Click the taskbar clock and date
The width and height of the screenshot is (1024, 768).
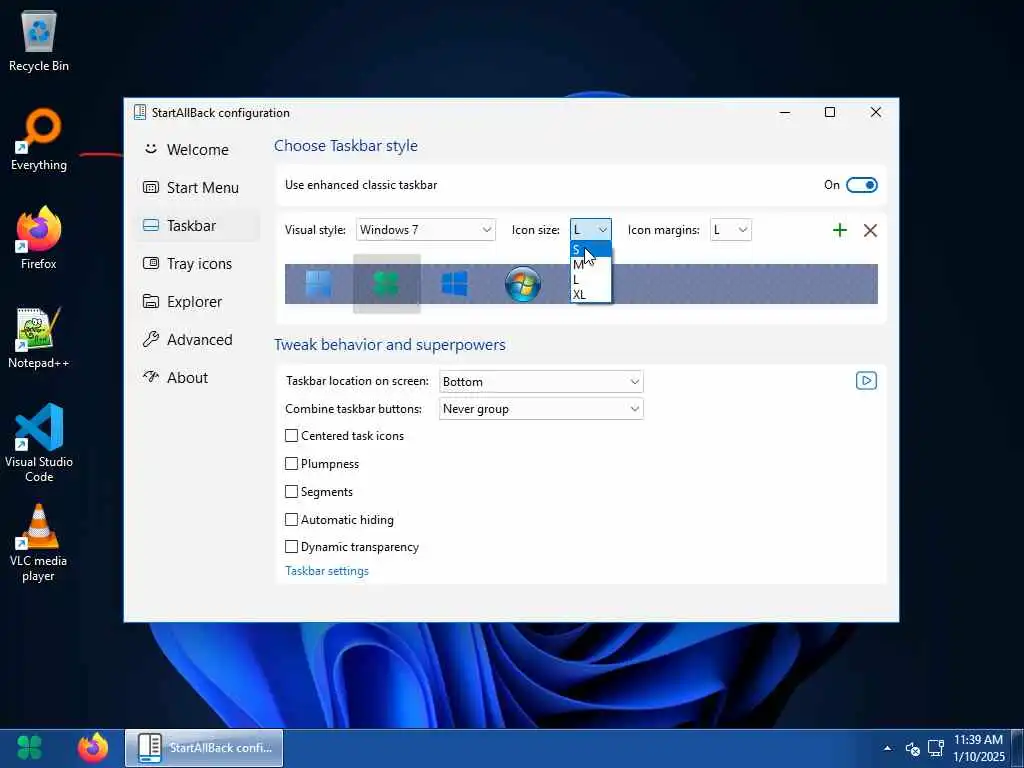[978, 748]
